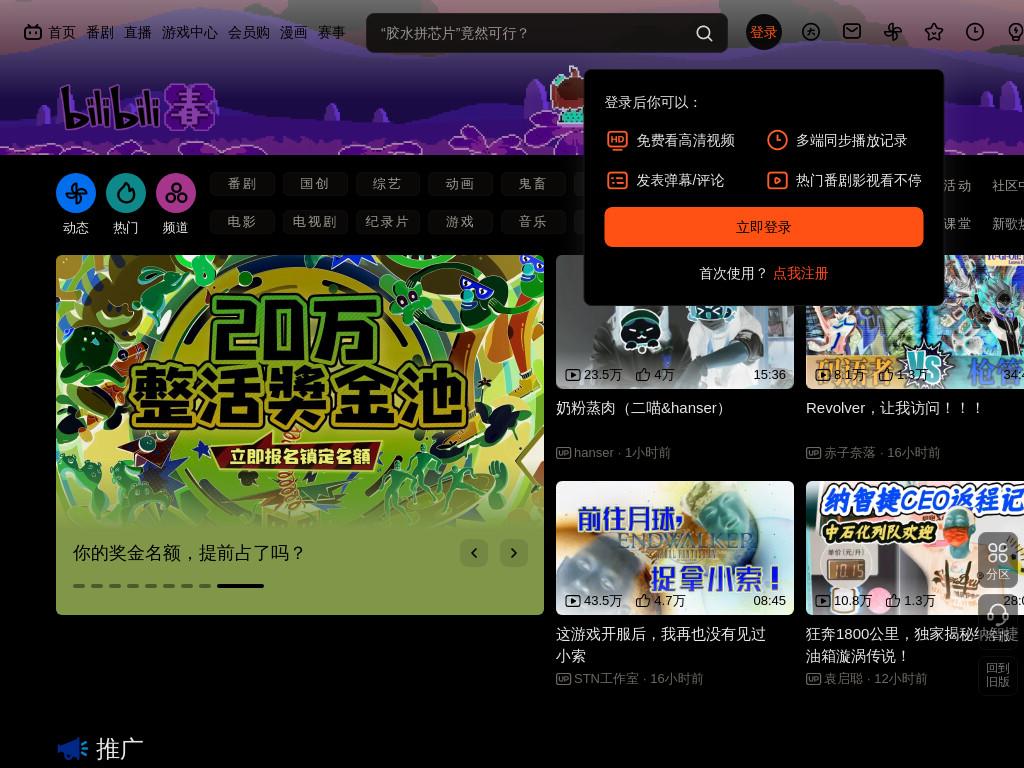Select the 动画 category tag
The height and width of the screenshot is (768, 1024).
click(460, 184)
